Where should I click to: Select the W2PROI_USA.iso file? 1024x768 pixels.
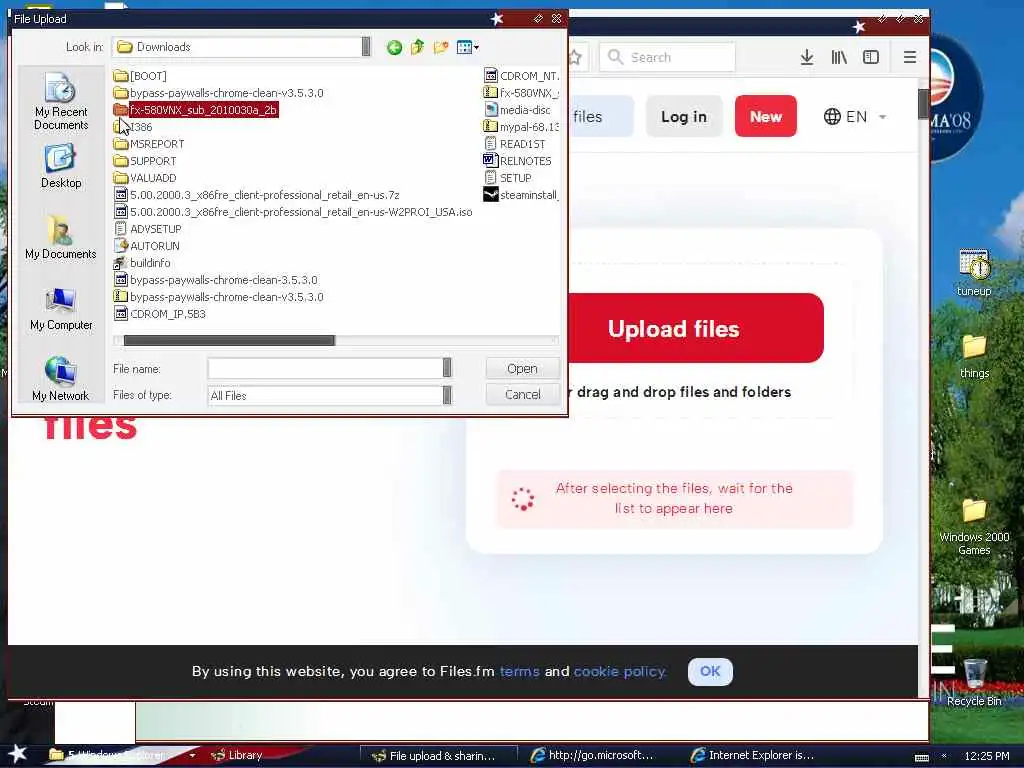(x=293, y=212)
